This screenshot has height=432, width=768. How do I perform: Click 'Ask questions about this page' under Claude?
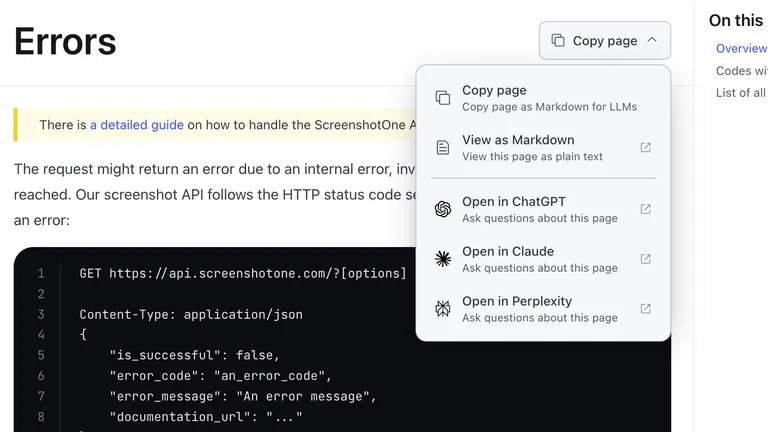pos(540,268)
